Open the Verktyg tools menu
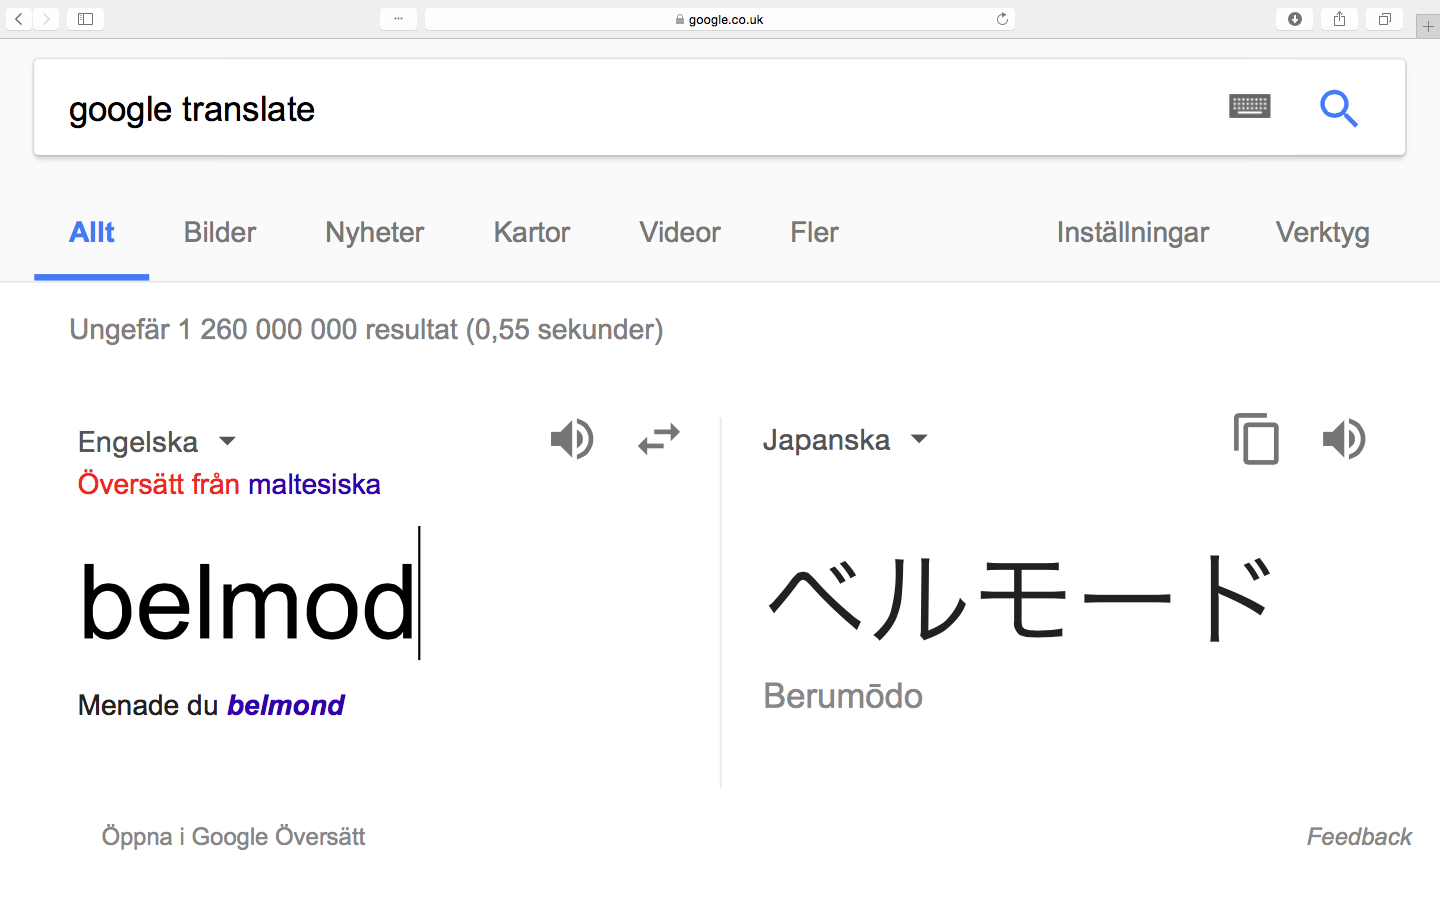The height and width of the screenshot is (900, 1440). tap(1322, 233)
